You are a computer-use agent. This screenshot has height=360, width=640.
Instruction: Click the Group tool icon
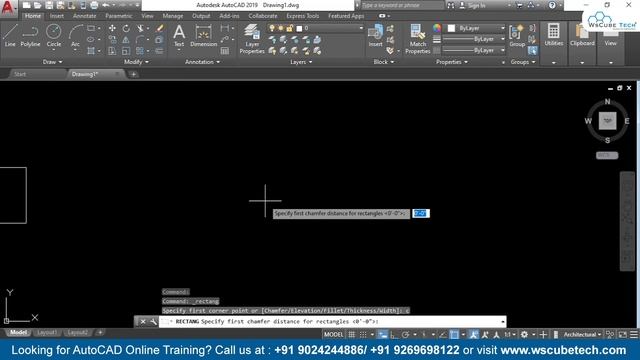(x=517, y=36)
